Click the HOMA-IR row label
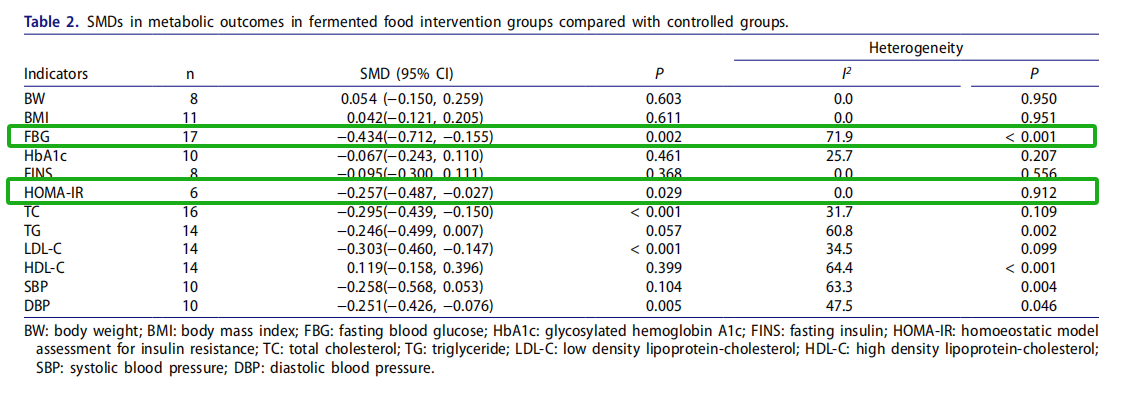The width and height of the screenshot is (1132, 400). (54, 192)
